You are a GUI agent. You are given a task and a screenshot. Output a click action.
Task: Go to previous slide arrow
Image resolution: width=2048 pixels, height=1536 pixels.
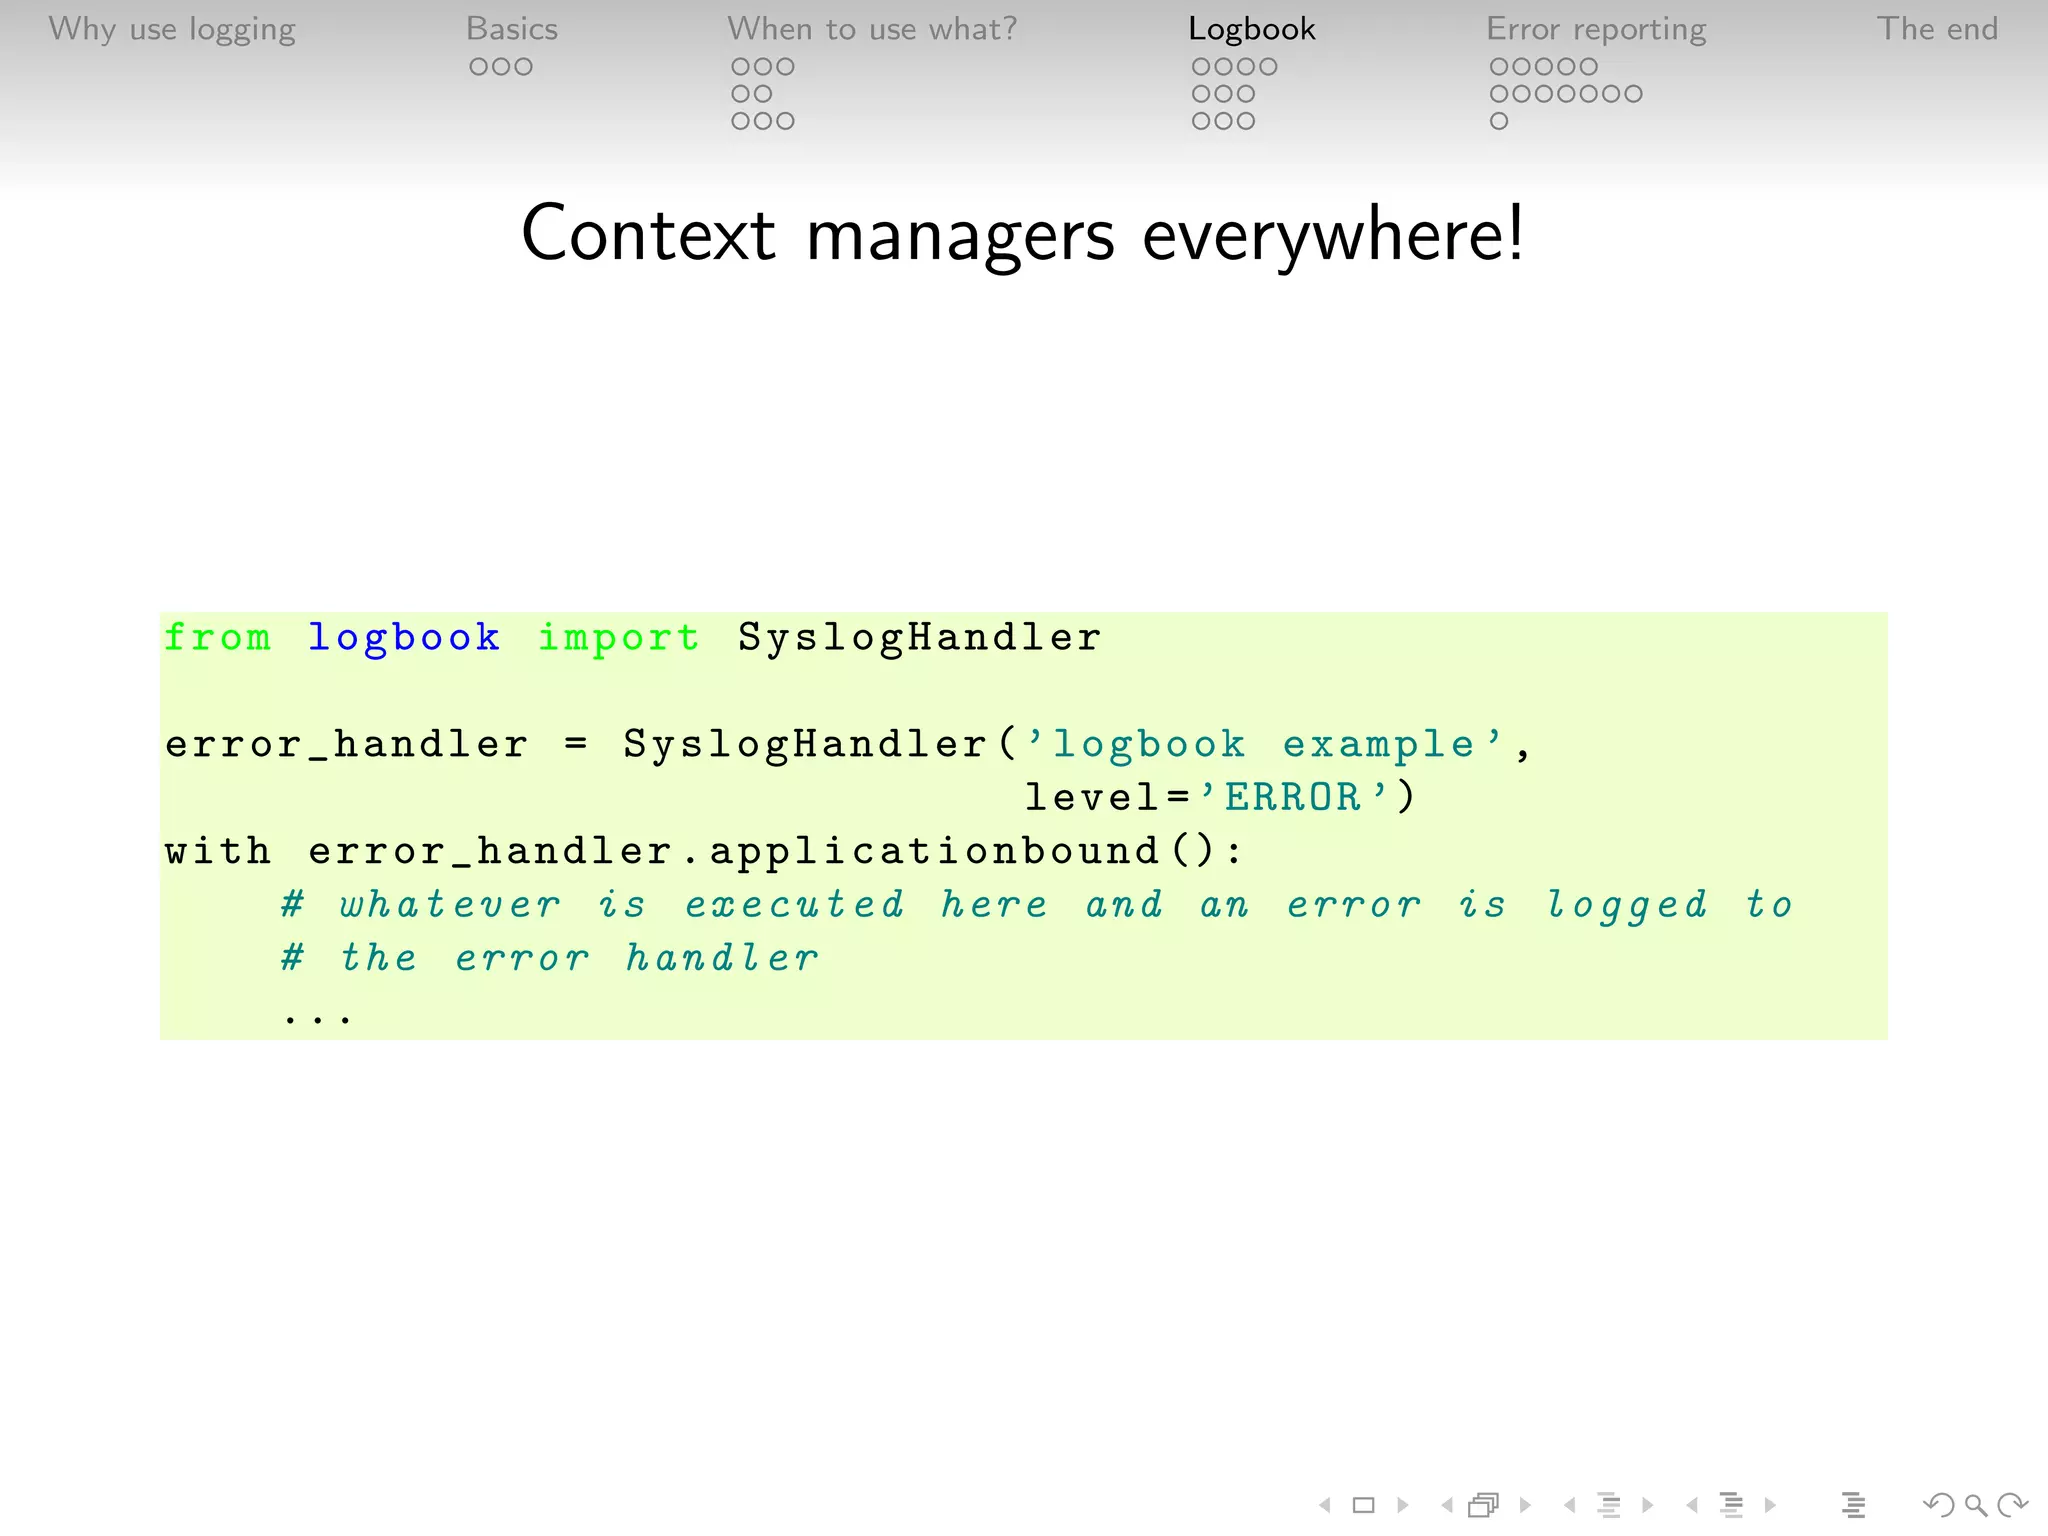[1325, 1504]
